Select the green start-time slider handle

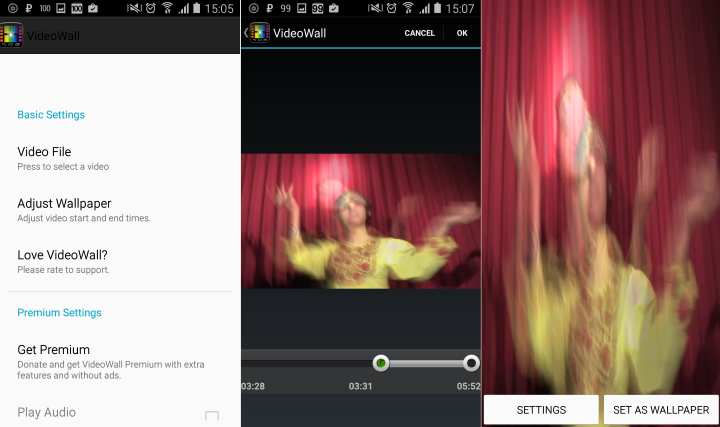(381, 363)
